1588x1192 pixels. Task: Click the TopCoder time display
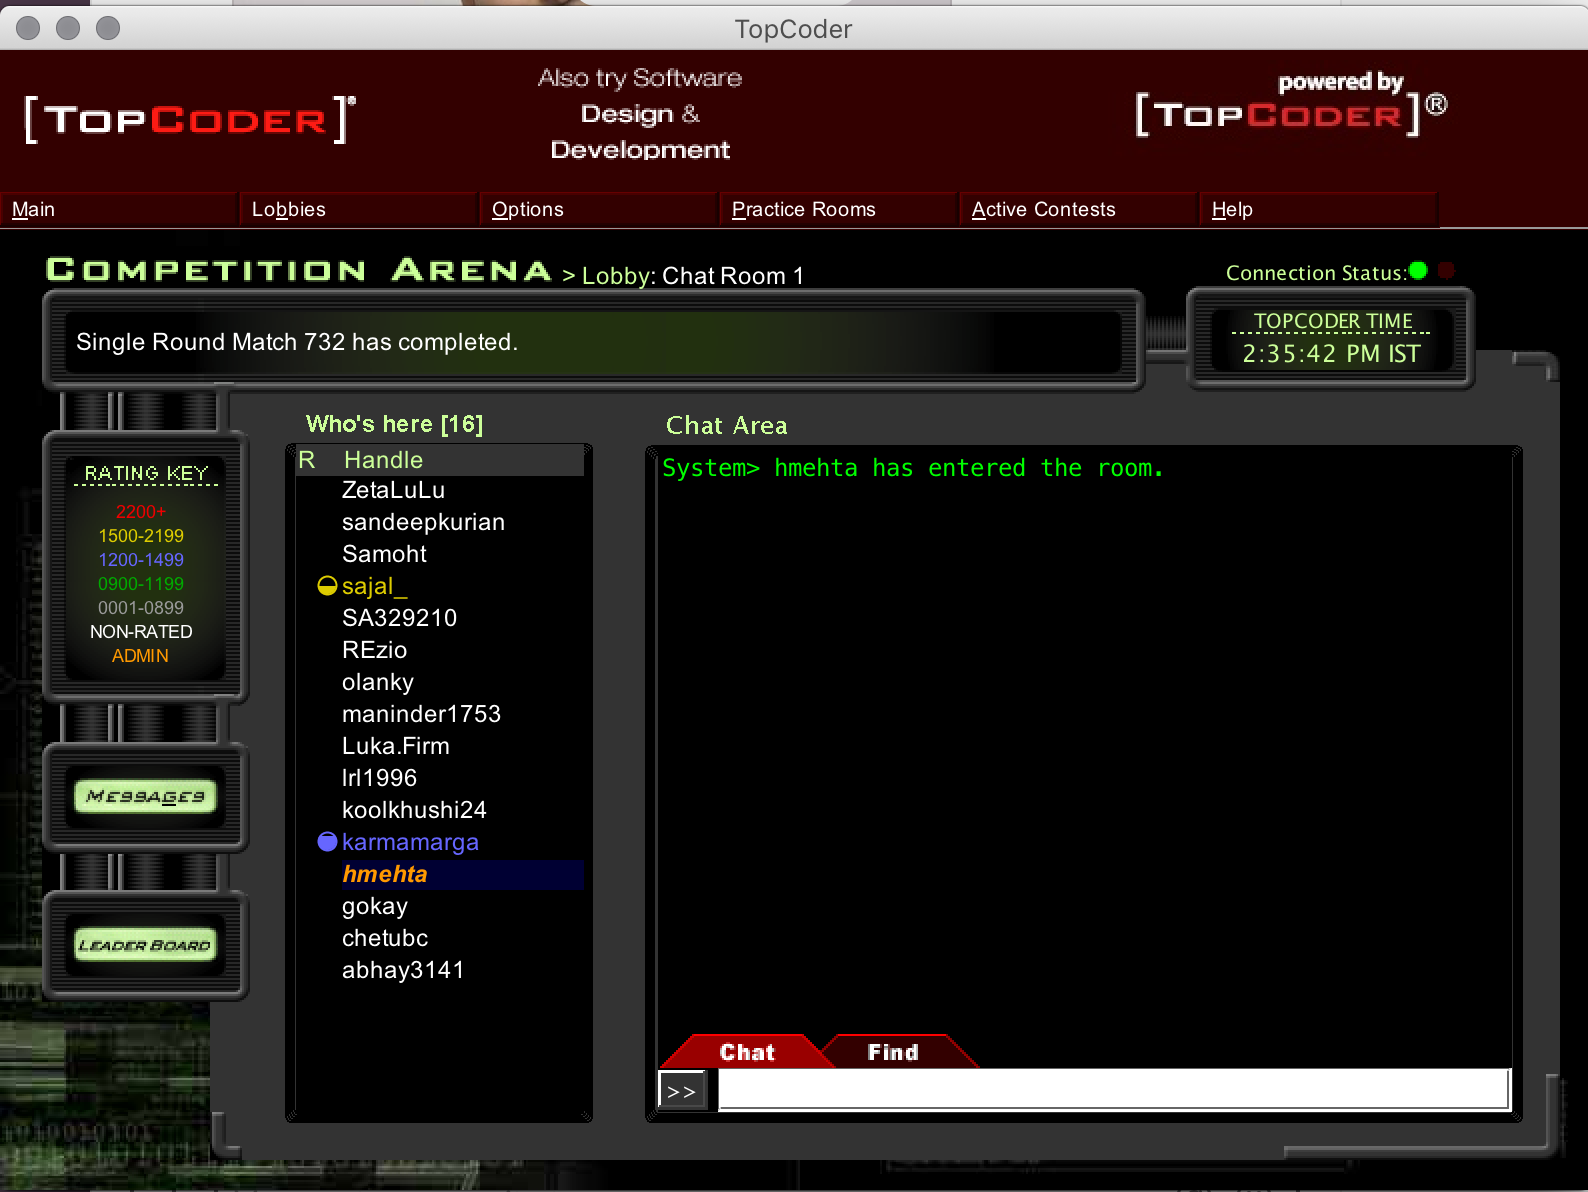tap(1331, 339)
